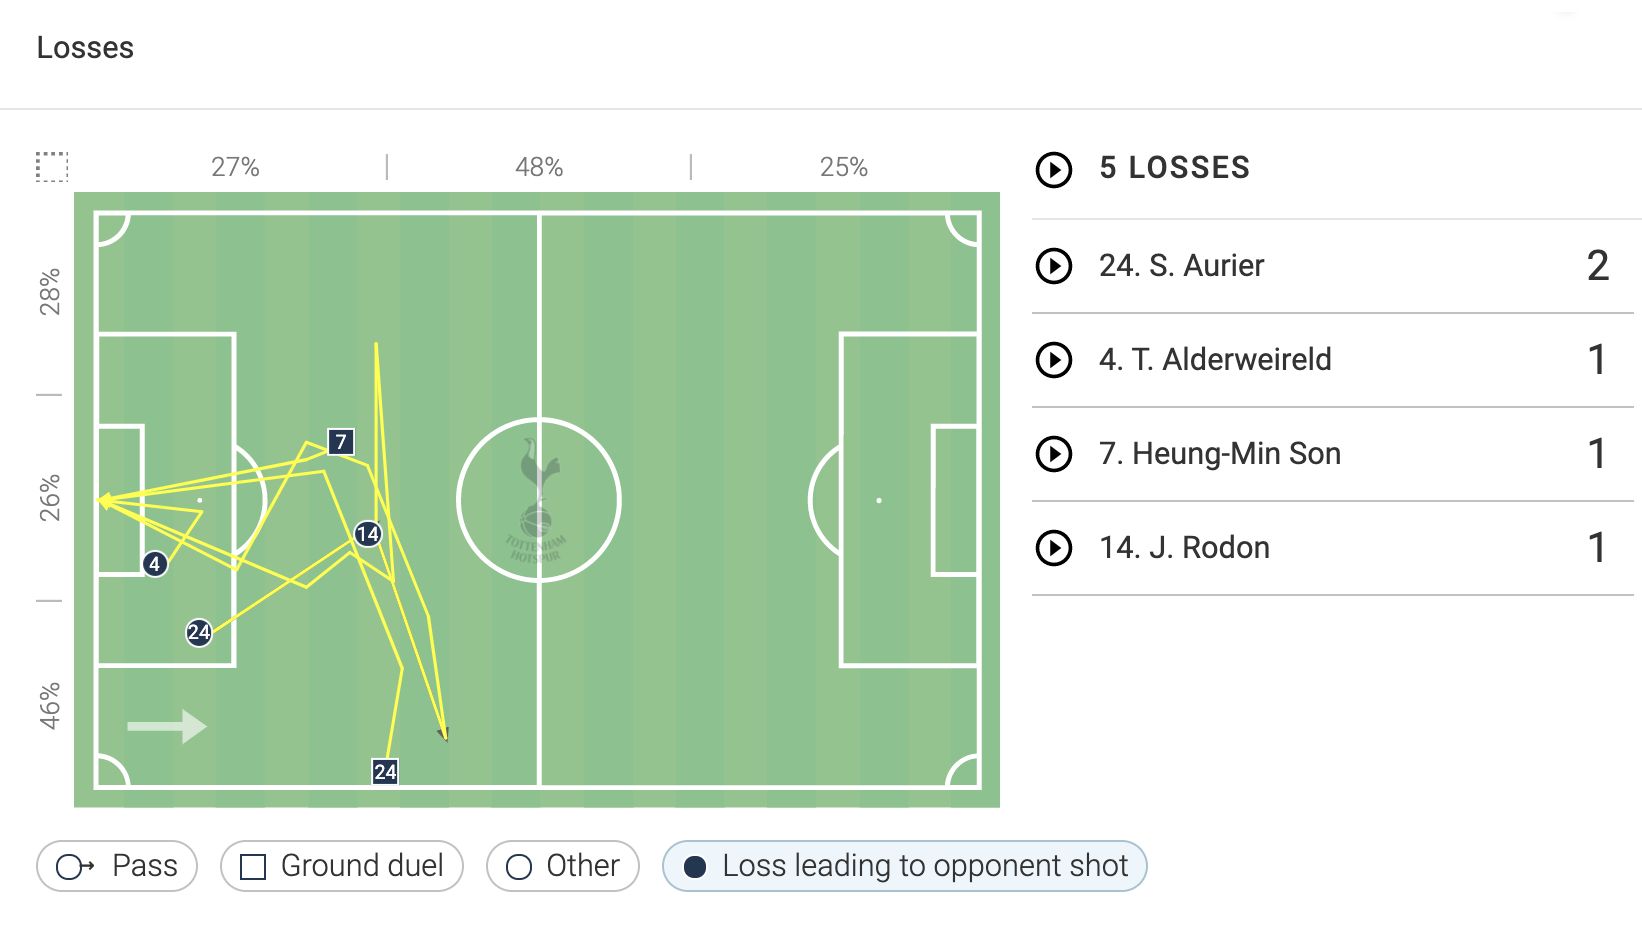Toggle the Other filter

563,866
